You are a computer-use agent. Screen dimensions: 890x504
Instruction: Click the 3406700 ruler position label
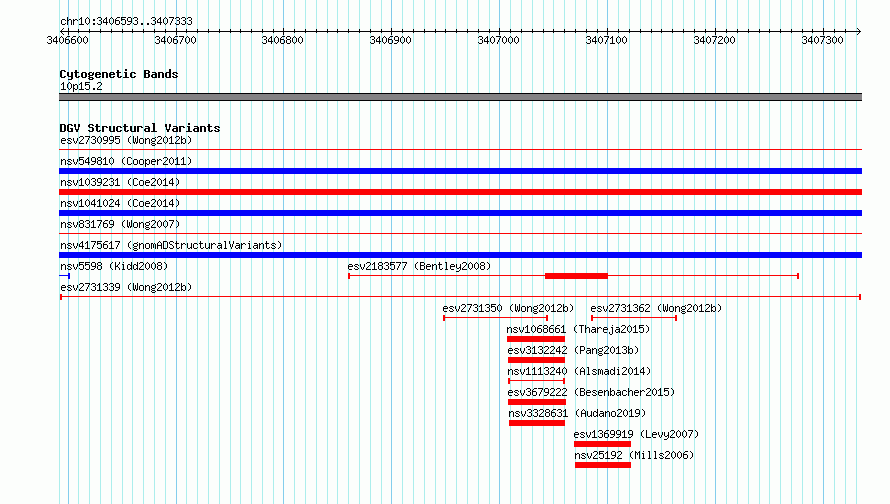(175, 40)
